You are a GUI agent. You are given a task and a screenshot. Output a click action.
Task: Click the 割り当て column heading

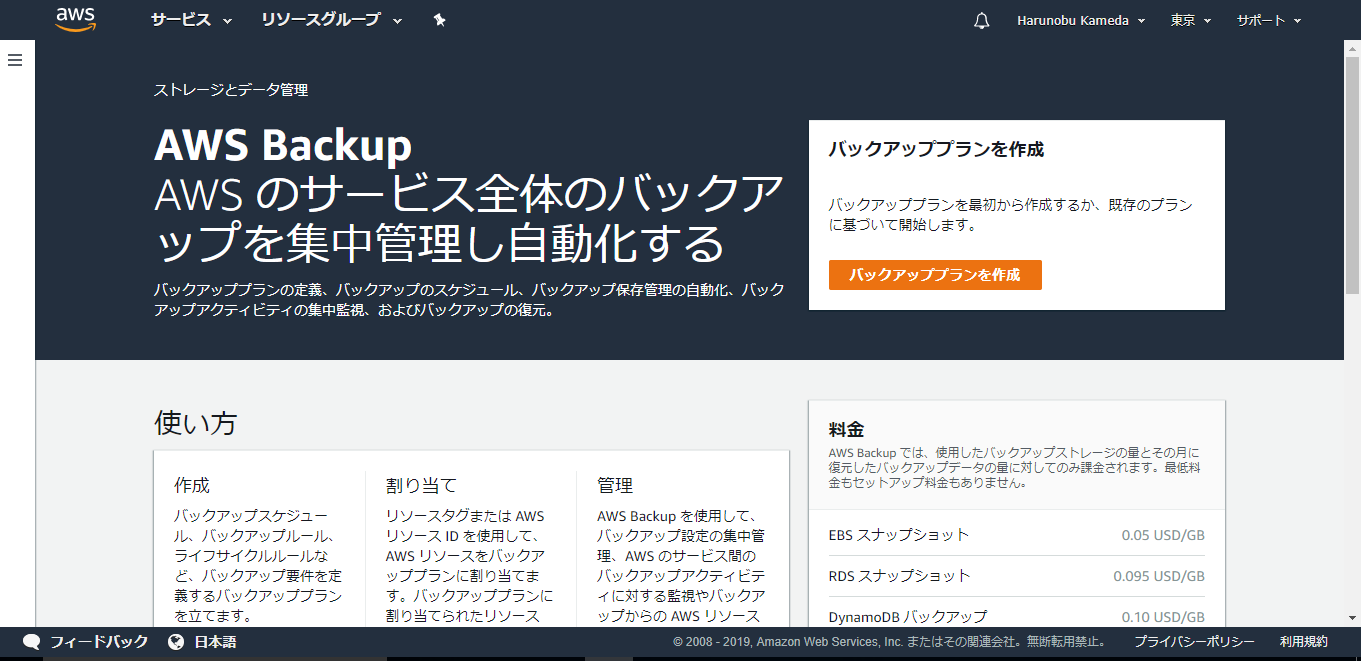421,486
